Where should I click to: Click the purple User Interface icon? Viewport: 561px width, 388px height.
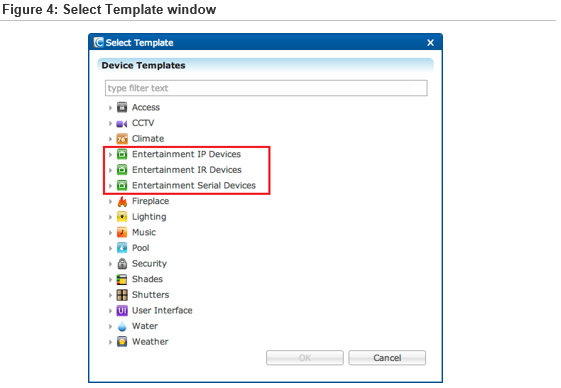[x=122, y=310]
